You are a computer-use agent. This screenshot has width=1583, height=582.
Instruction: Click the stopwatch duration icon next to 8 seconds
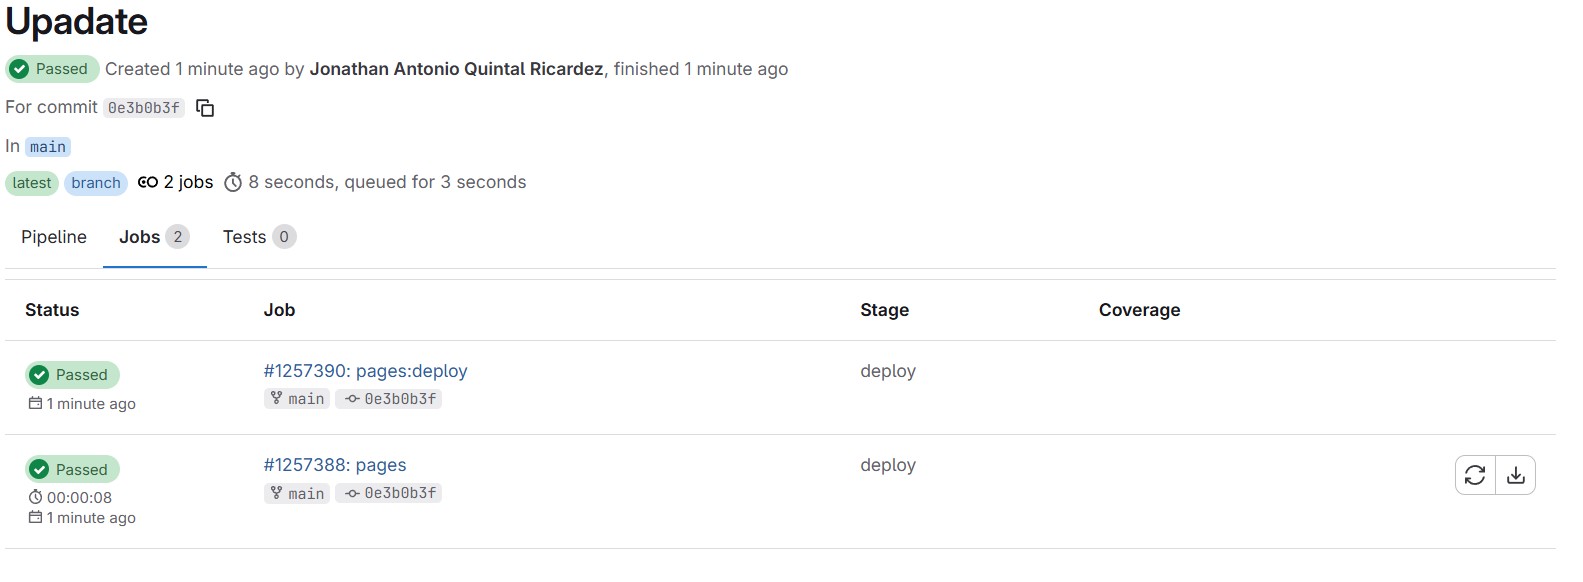coord(233,182)
